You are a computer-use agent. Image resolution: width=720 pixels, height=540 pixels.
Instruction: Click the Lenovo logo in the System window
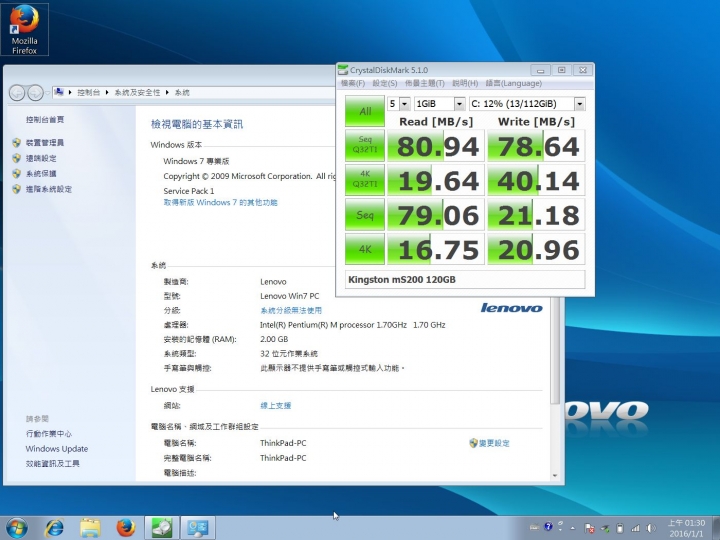click(x=512, y=308)
